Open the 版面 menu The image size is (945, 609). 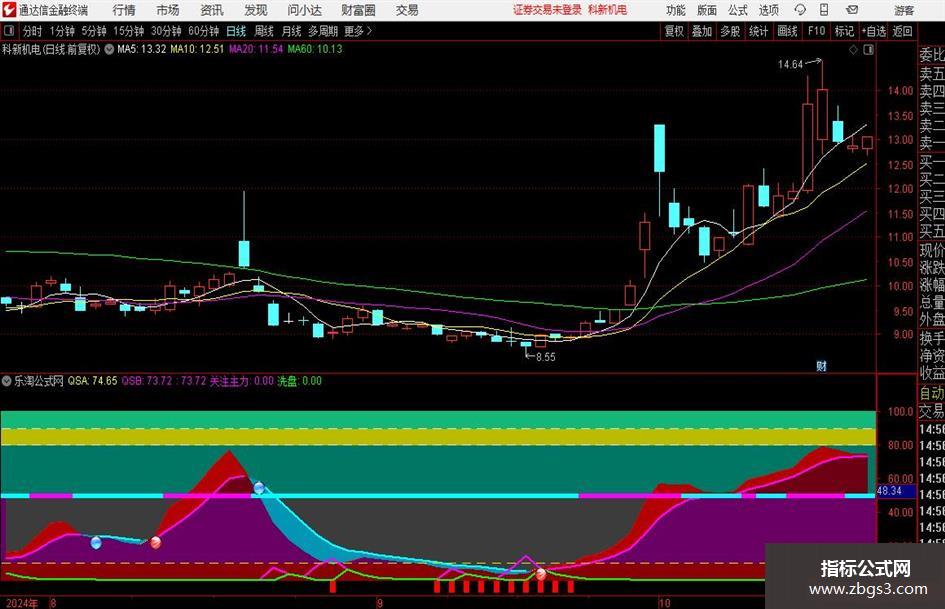pos(706,10)
